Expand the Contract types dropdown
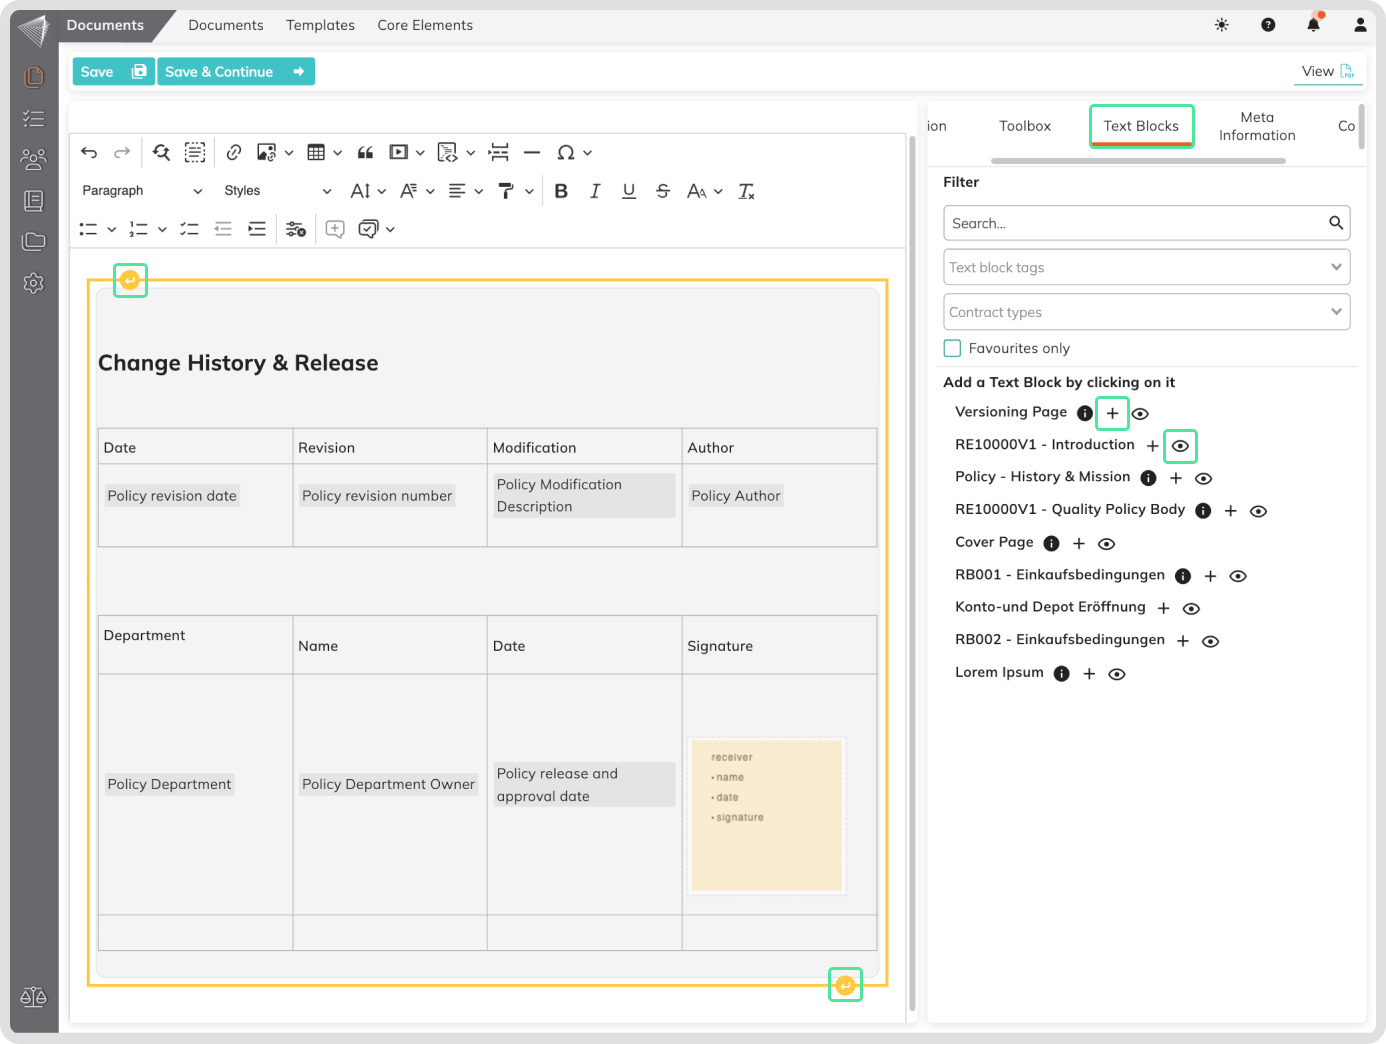1386x1044 pixels. click(x=1146, y=312)
